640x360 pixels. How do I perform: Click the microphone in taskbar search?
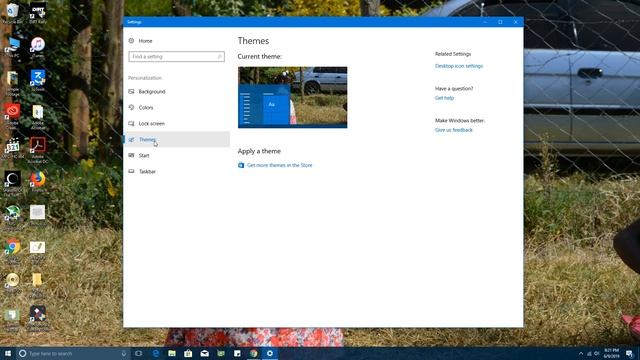coord(124,353)
